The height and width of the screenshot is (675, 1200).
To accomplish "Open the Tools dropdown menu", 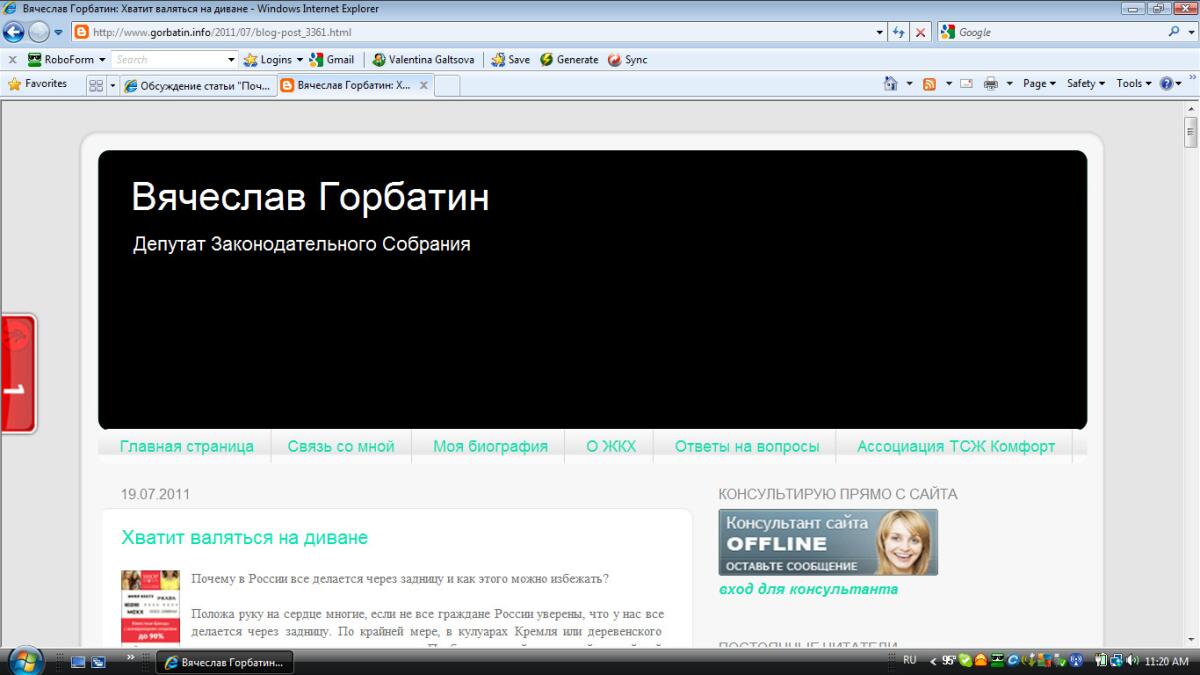I will tap(1133, 84).
